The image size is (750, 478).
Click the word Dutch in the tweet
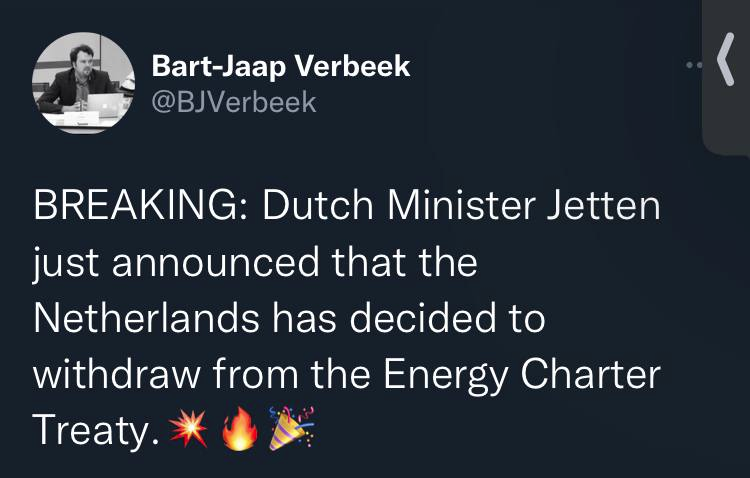pos(318,208)
